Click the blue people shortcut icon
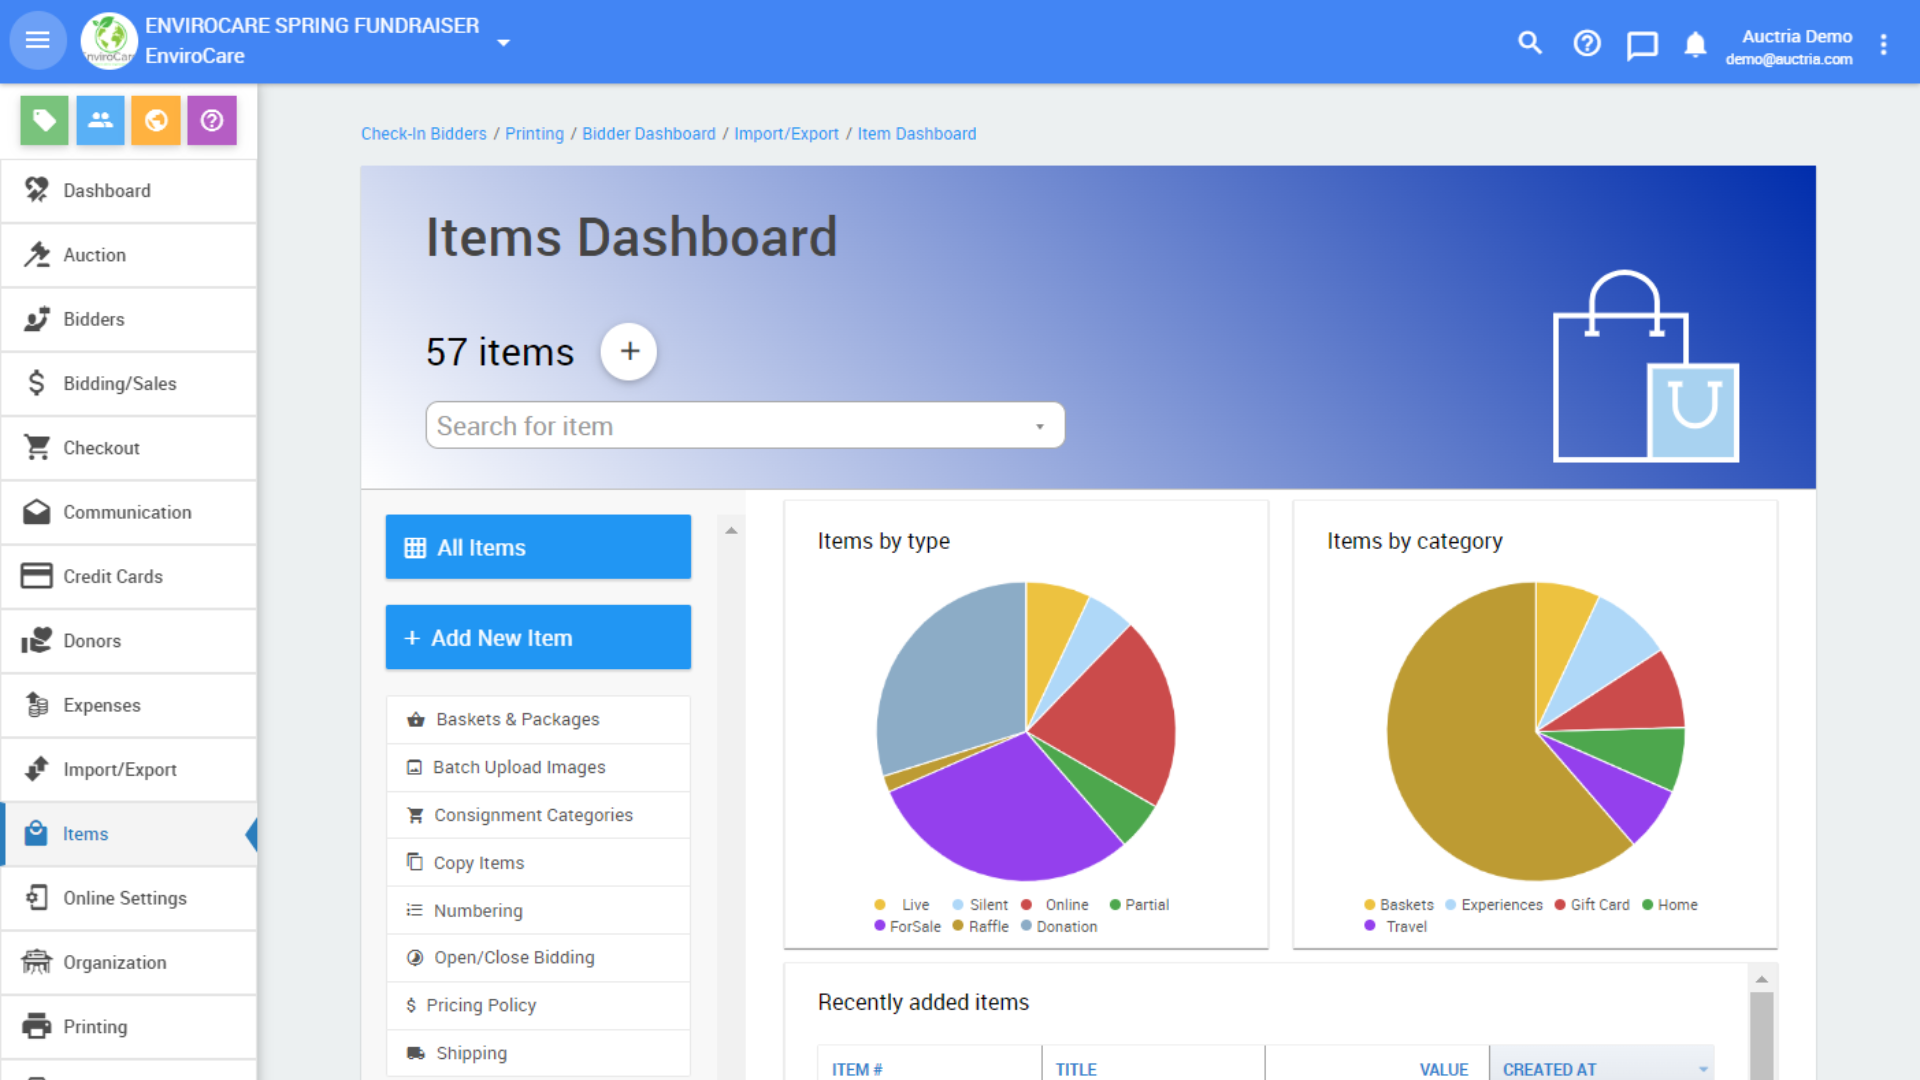The image size is (1920, 1080). [x=100, y=121]
